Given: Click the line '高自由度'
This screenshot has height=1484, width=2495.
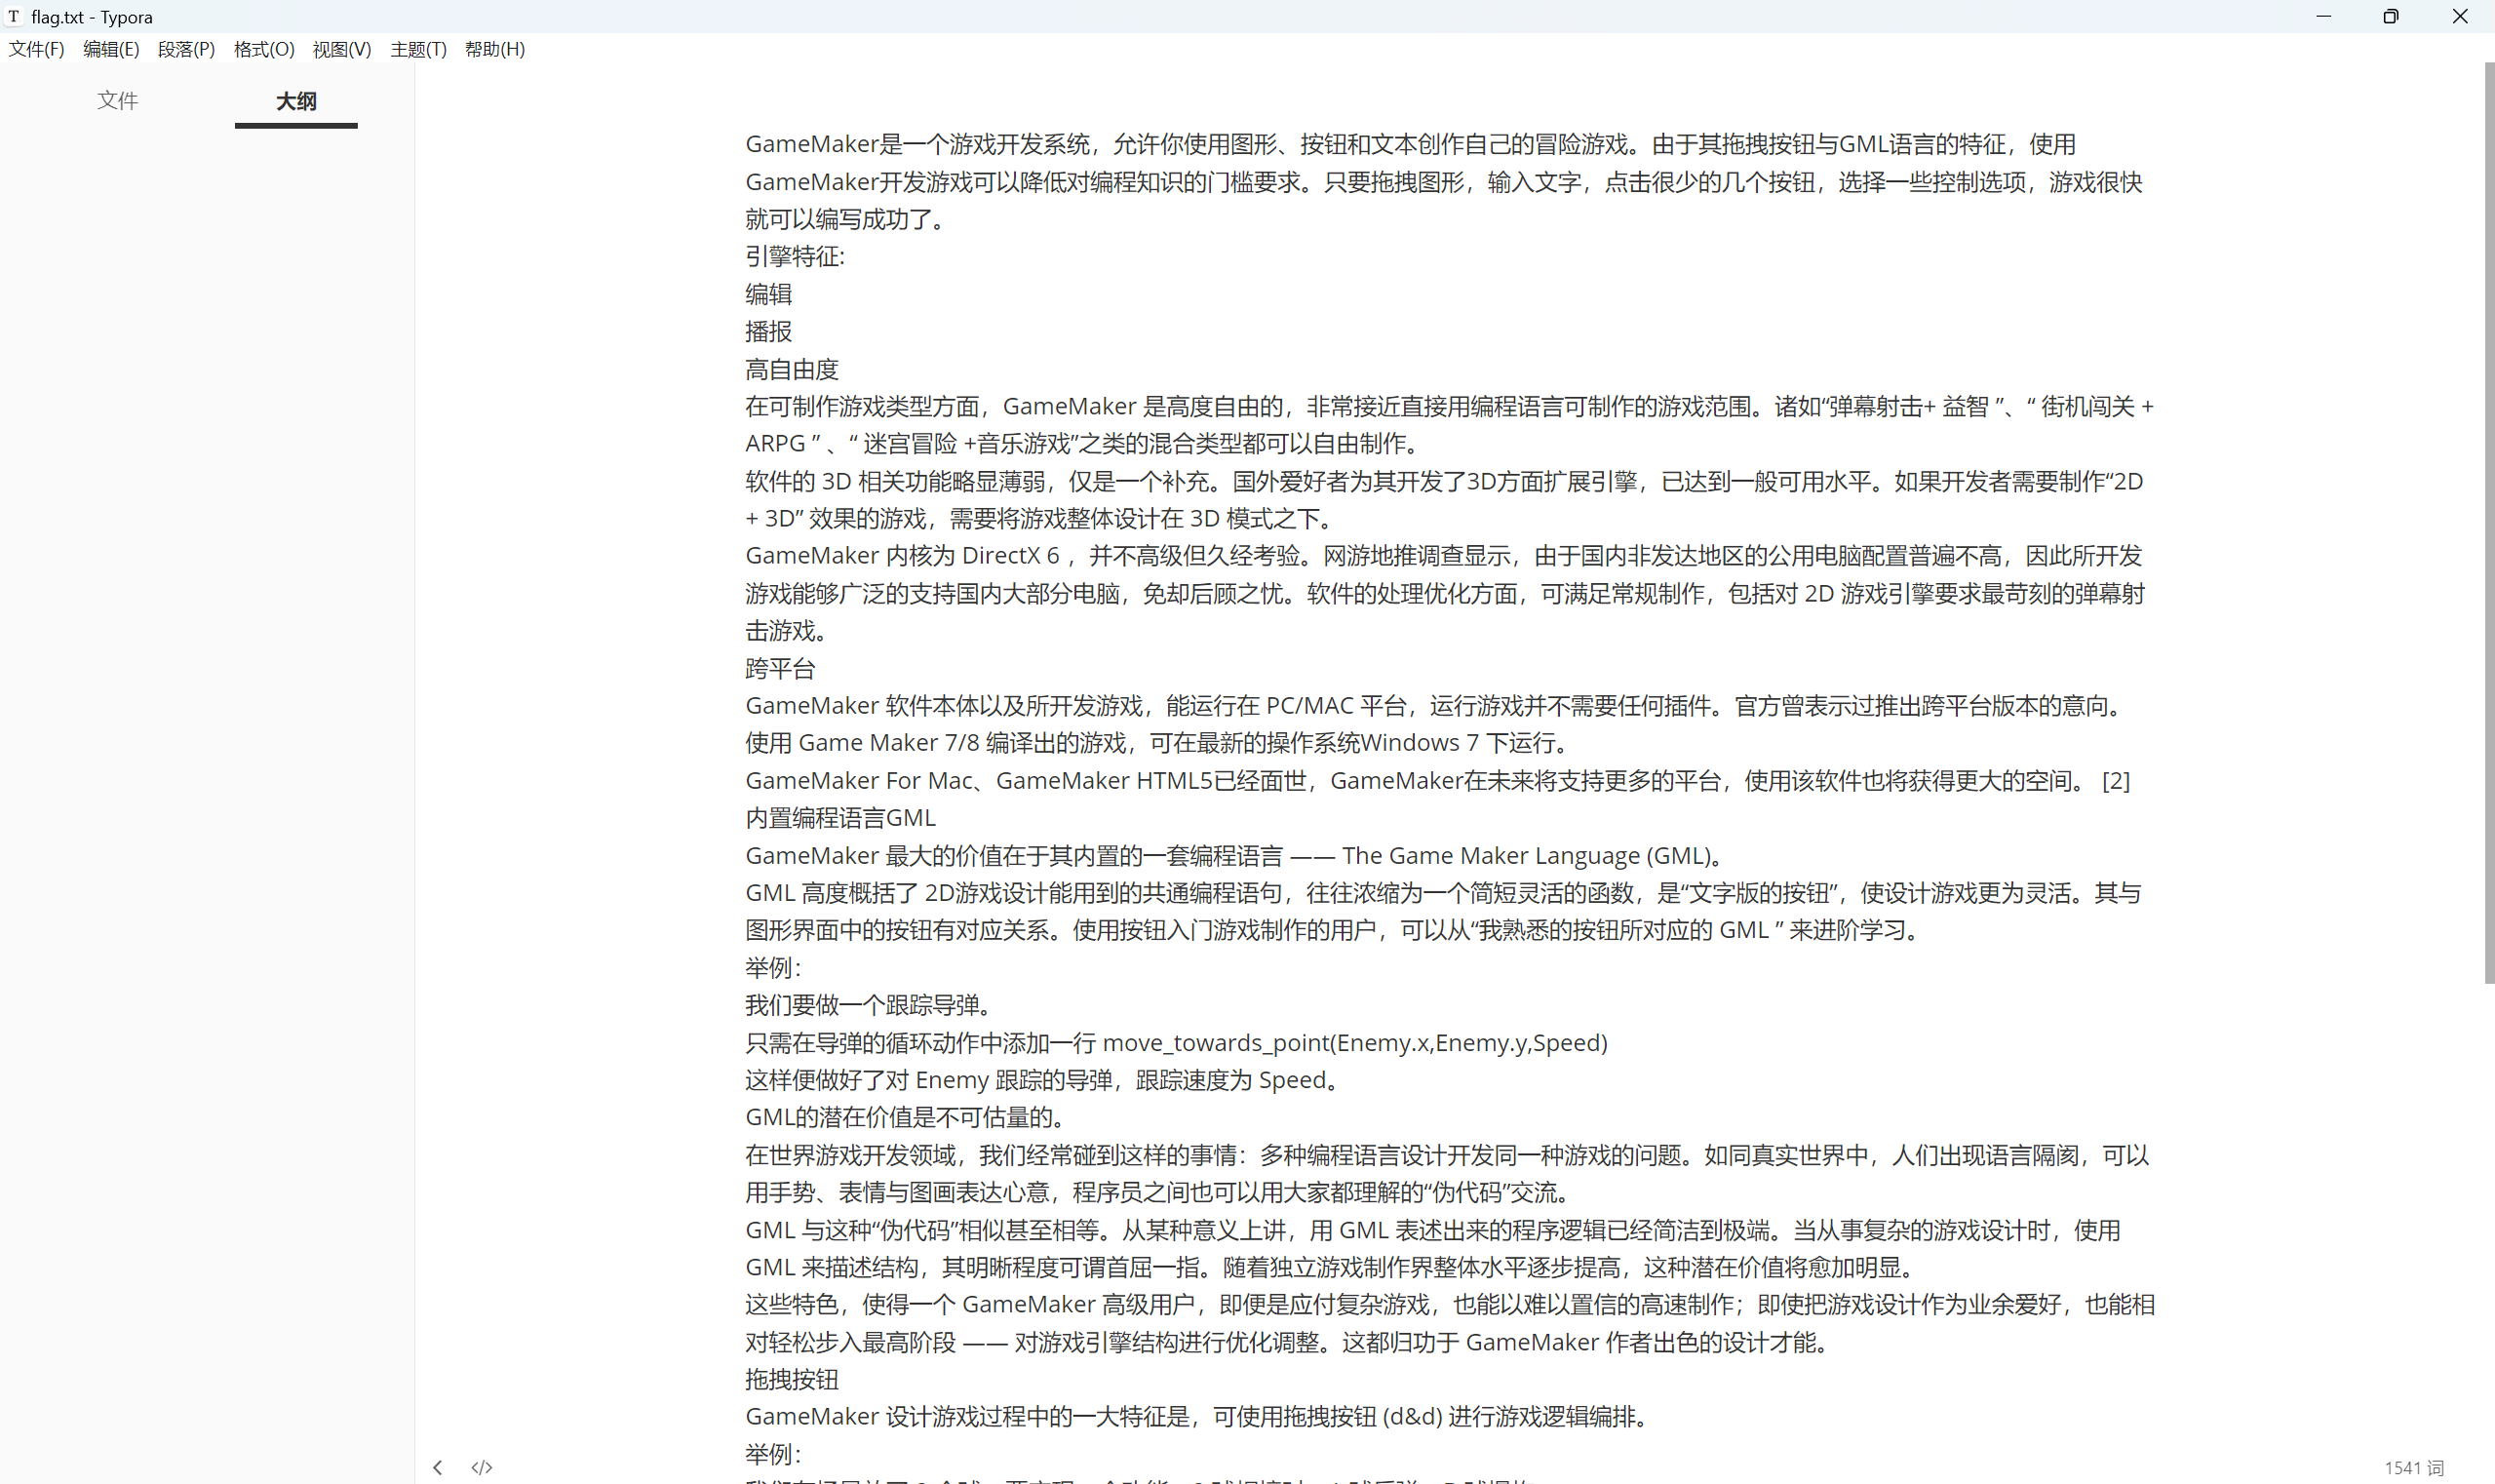Looking at the screenshot, I should tap(792, 369).
